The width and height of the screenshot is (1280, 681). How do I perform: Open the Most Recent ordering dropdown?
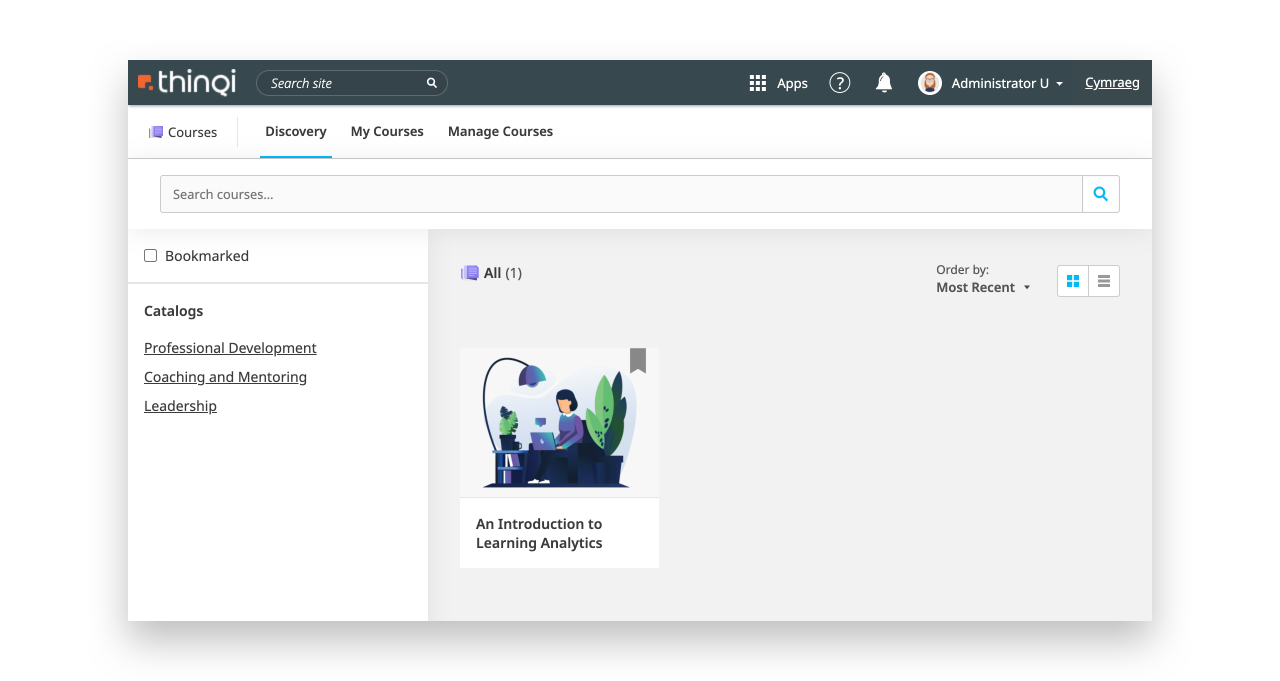981,287
